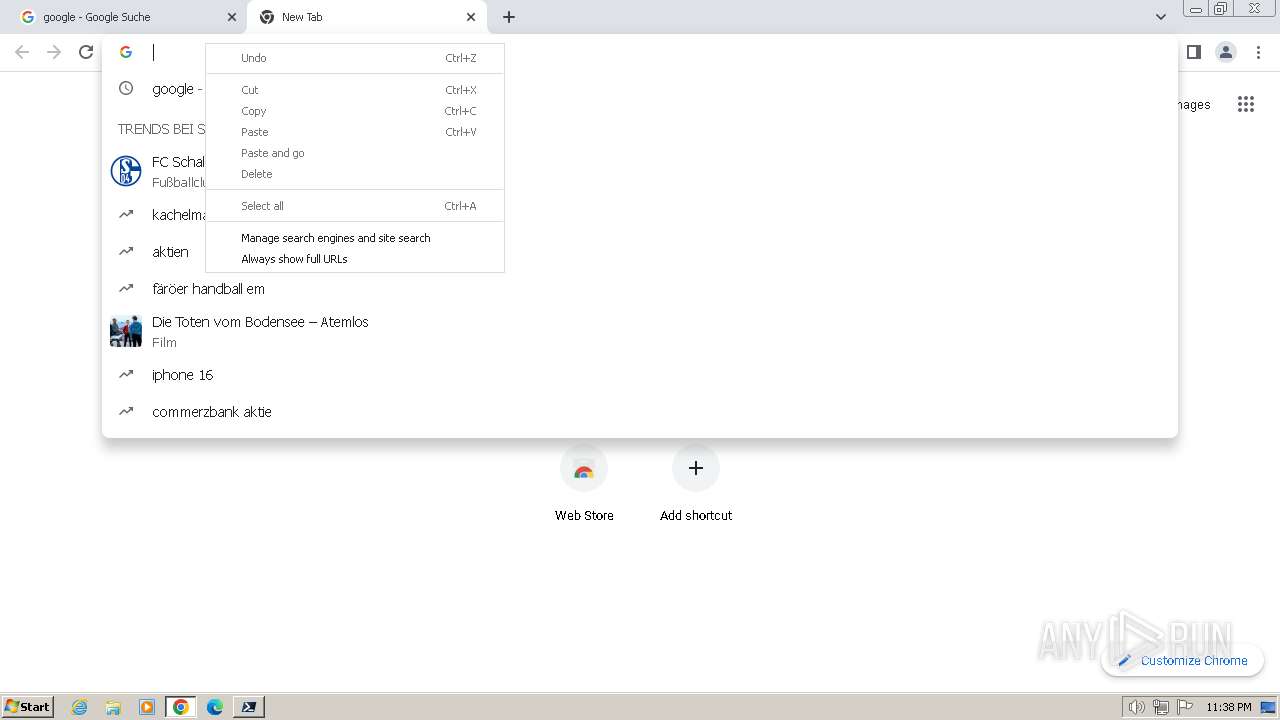
Task: Choose Select all in context menu
Action: [355, 206]
